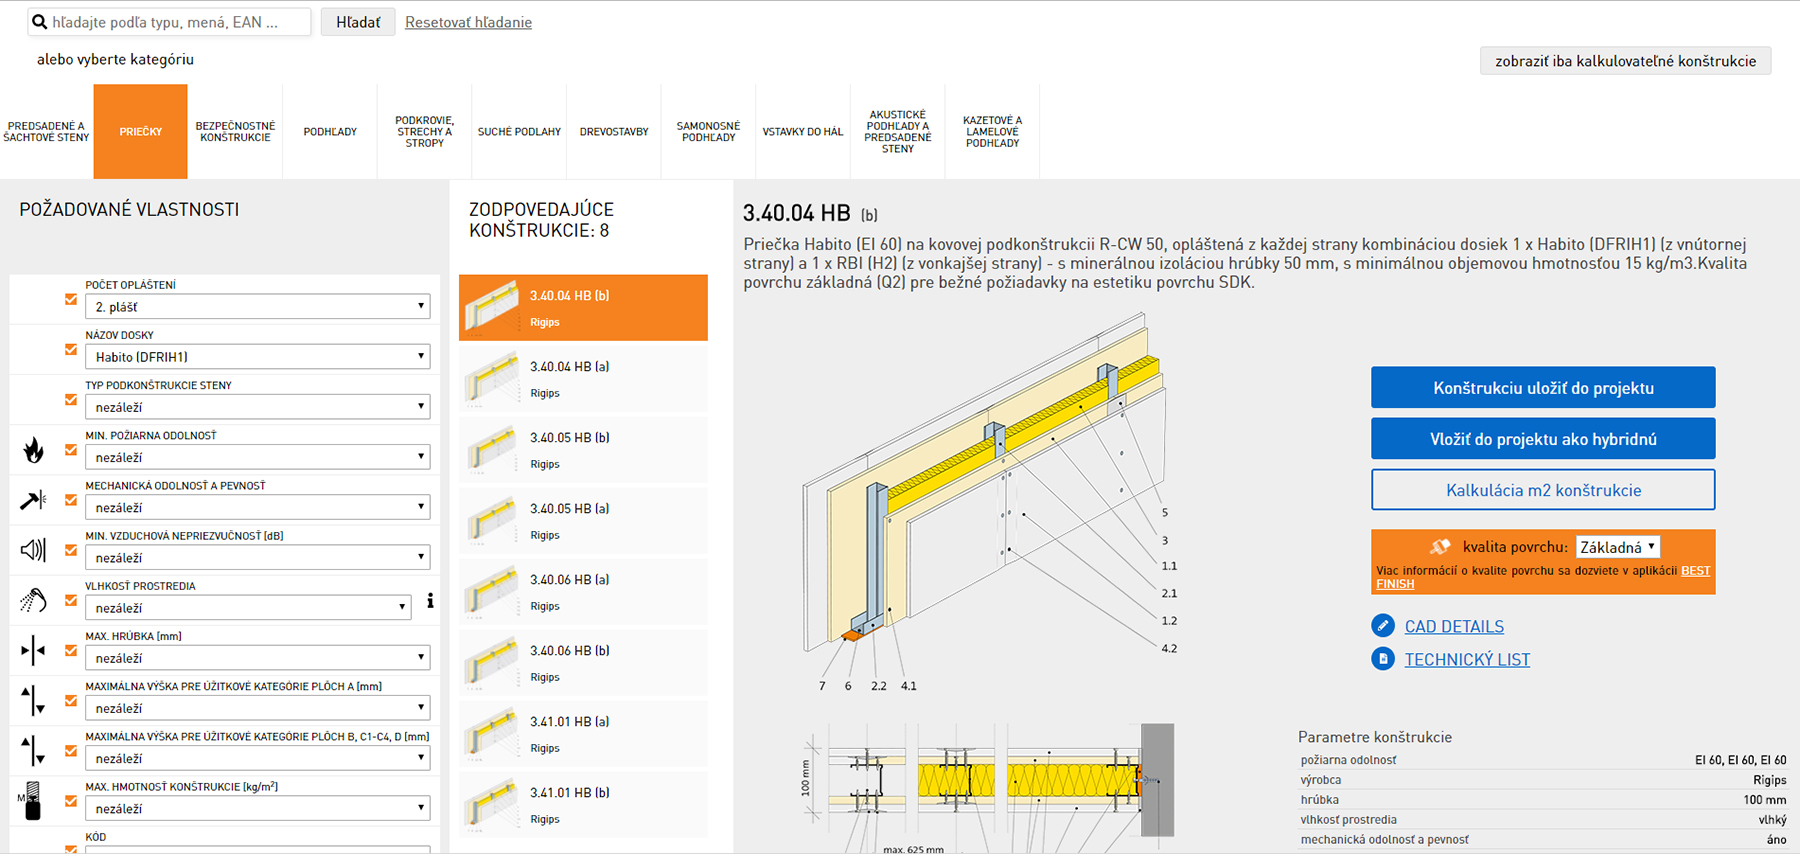Click the hammer mechanical resistance icon

(x=33, y=500)
